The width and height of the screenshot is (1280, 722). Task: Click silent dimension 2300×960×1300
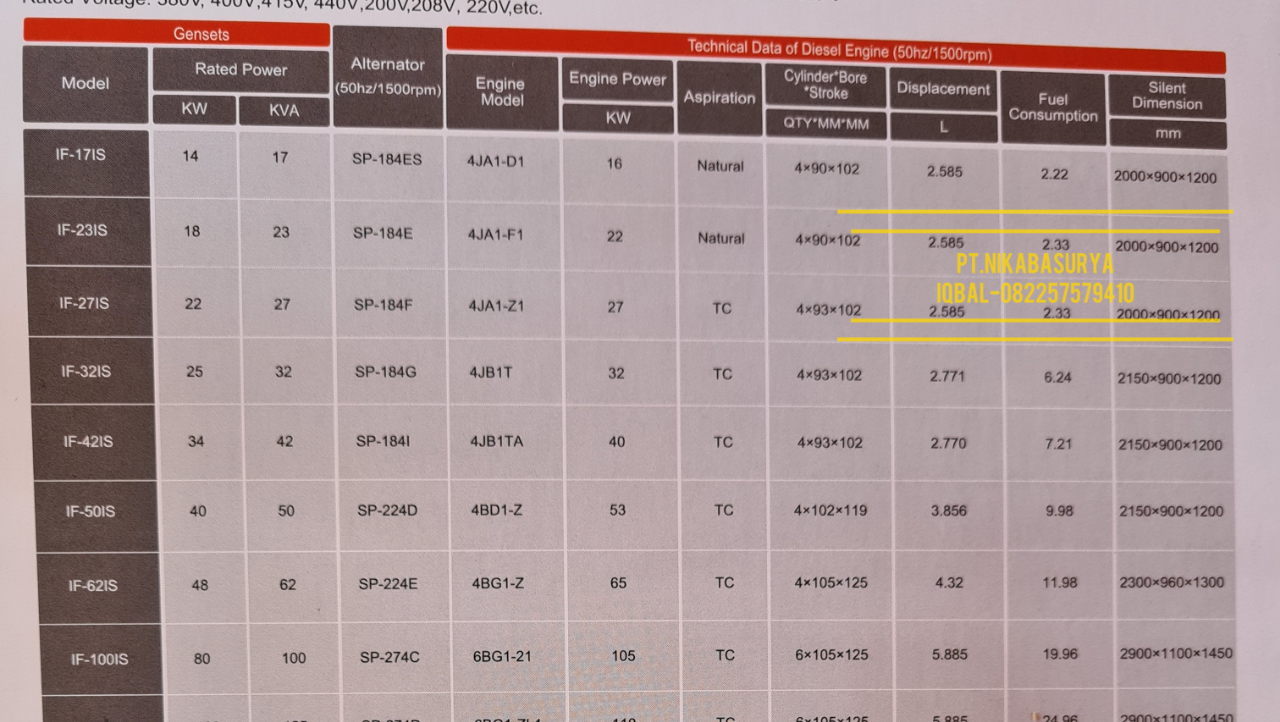coord(1172,582)
